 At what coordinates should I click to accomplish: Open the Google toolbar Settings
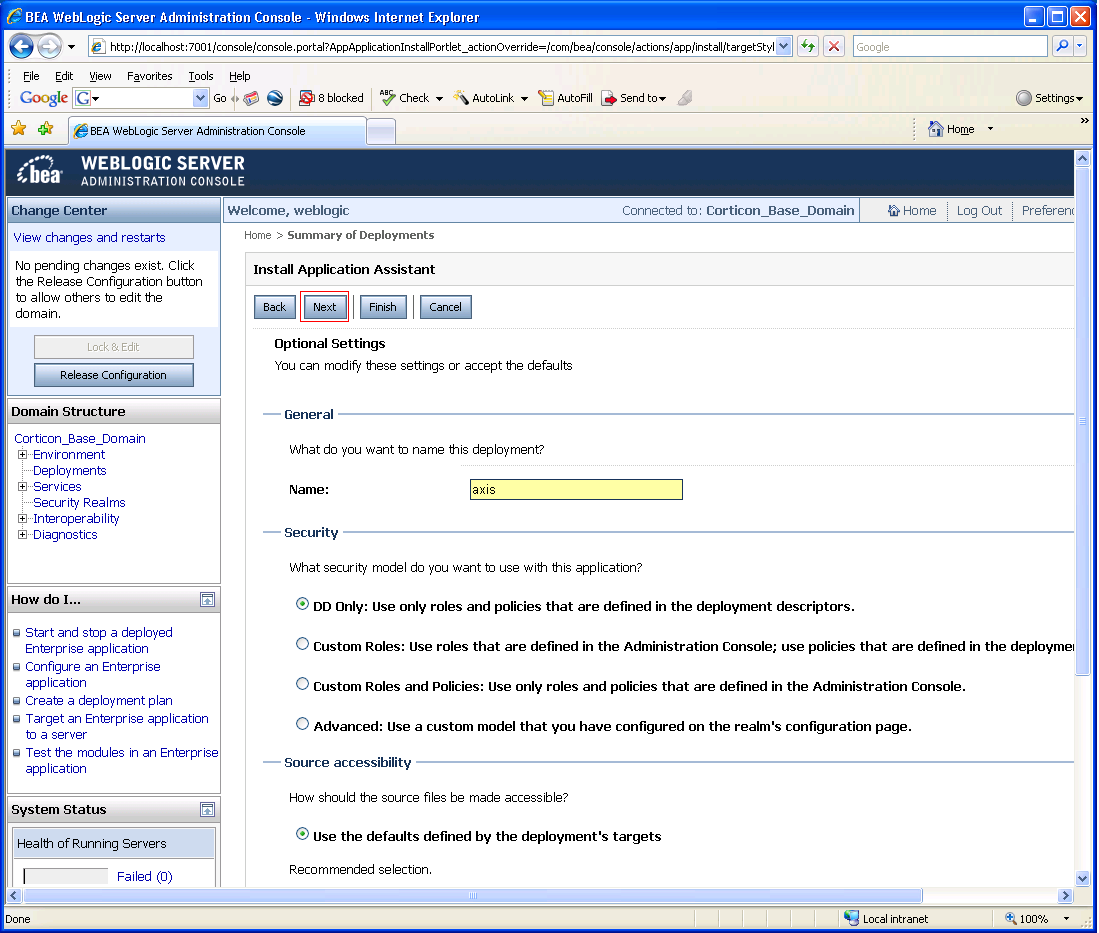tap(1049, 98)
